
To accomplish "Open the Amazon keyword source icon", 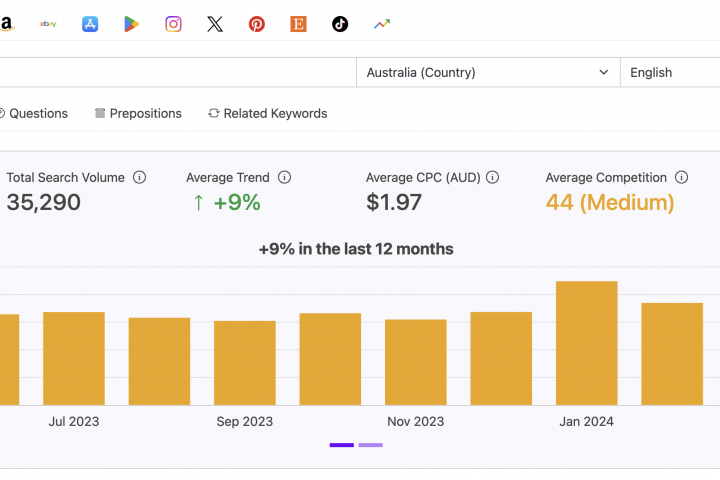I will coord(6,24).
